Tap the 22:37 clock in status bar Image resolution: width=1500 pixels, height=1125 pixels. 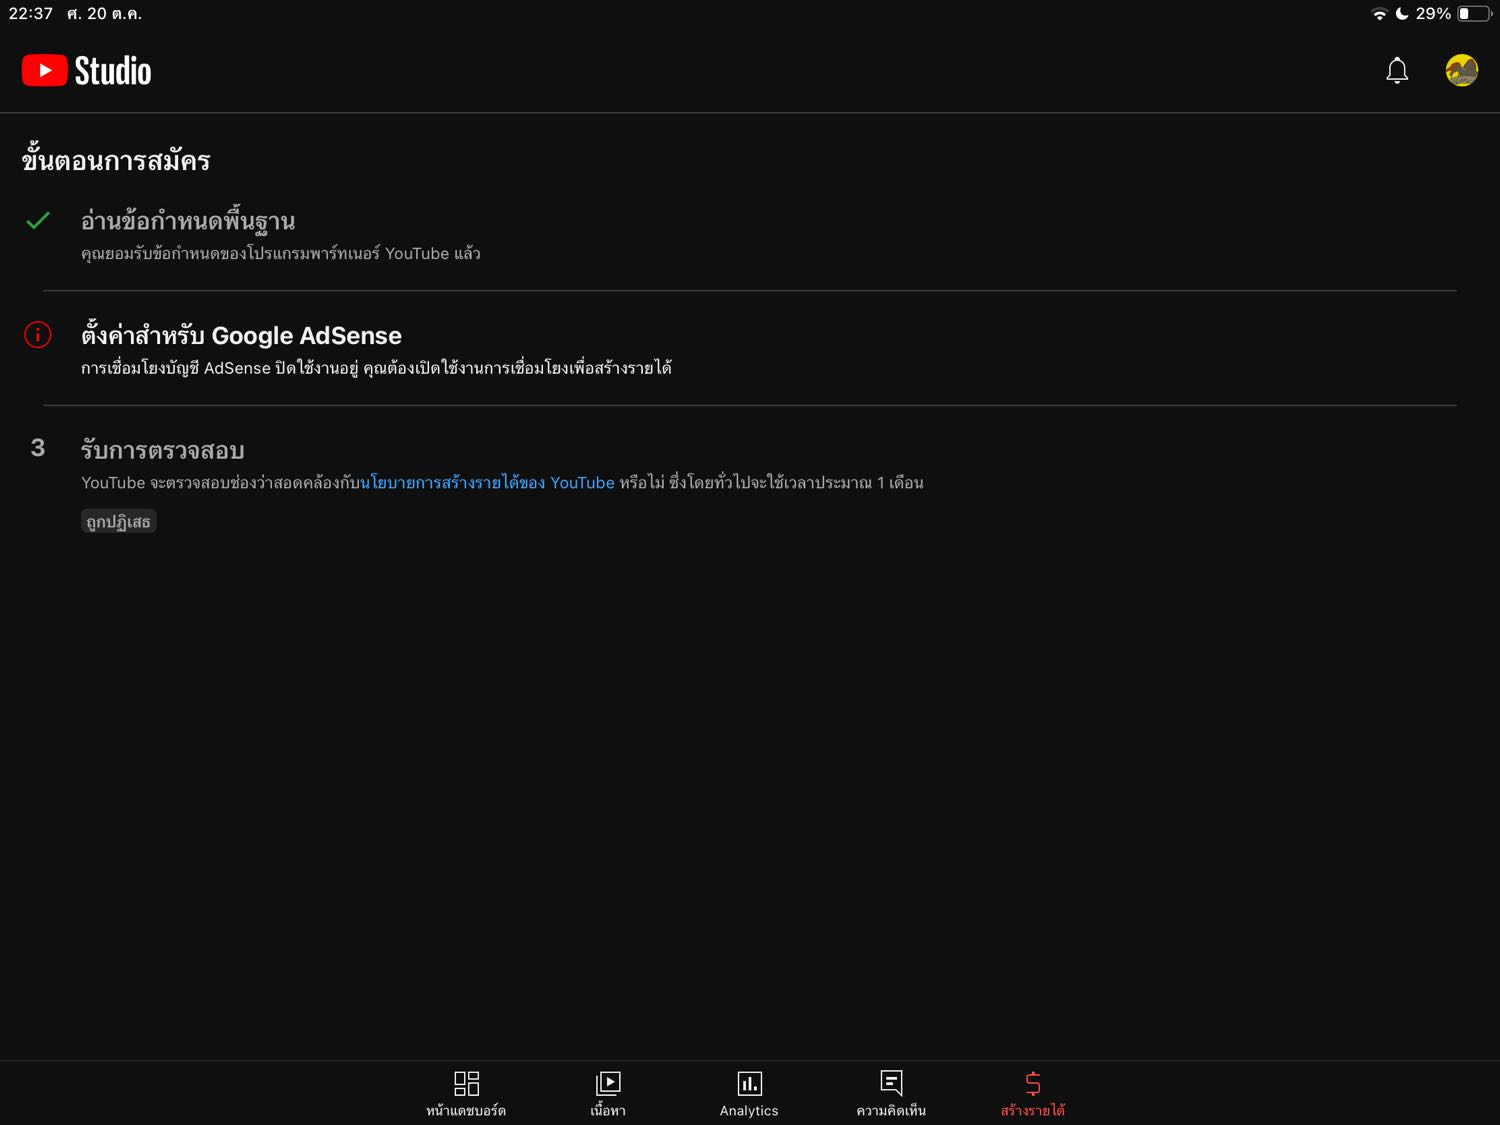coord(31,14)
